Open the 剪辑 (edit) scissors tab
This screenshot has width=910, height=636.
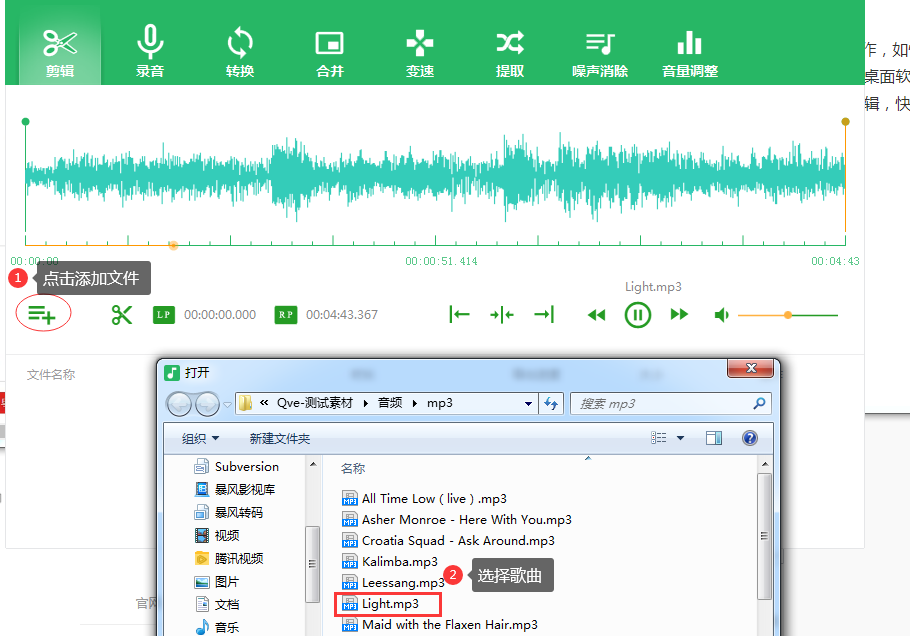point(60,52)
